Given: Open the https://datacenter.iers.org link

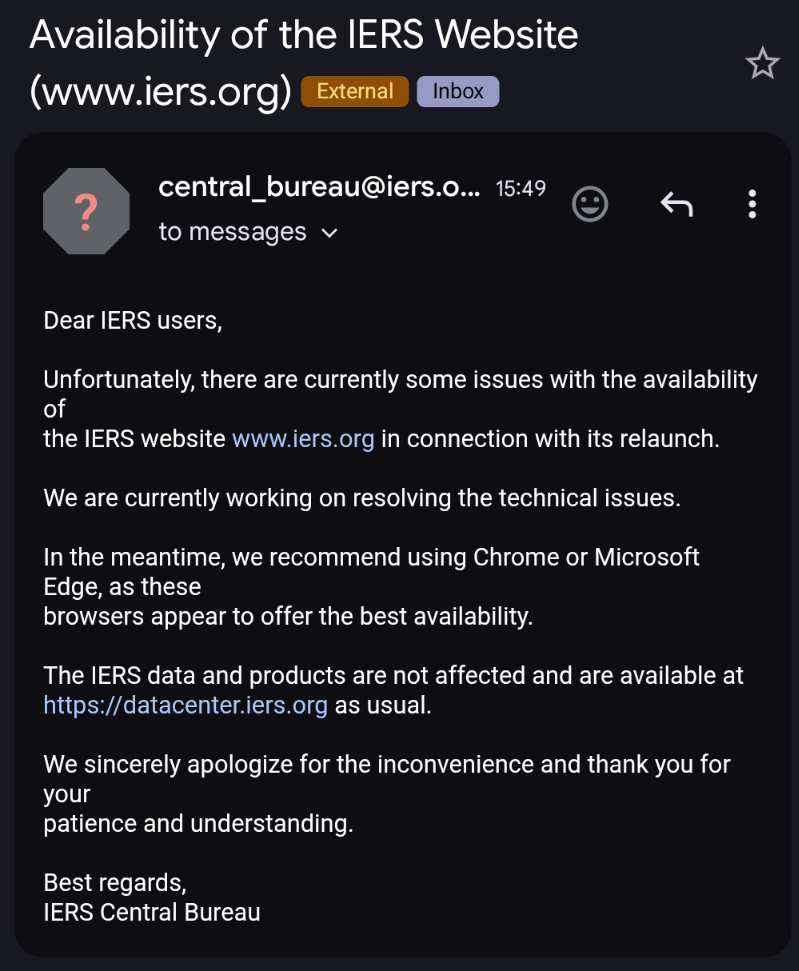Looking at the screenshot, I should point(186,705).
